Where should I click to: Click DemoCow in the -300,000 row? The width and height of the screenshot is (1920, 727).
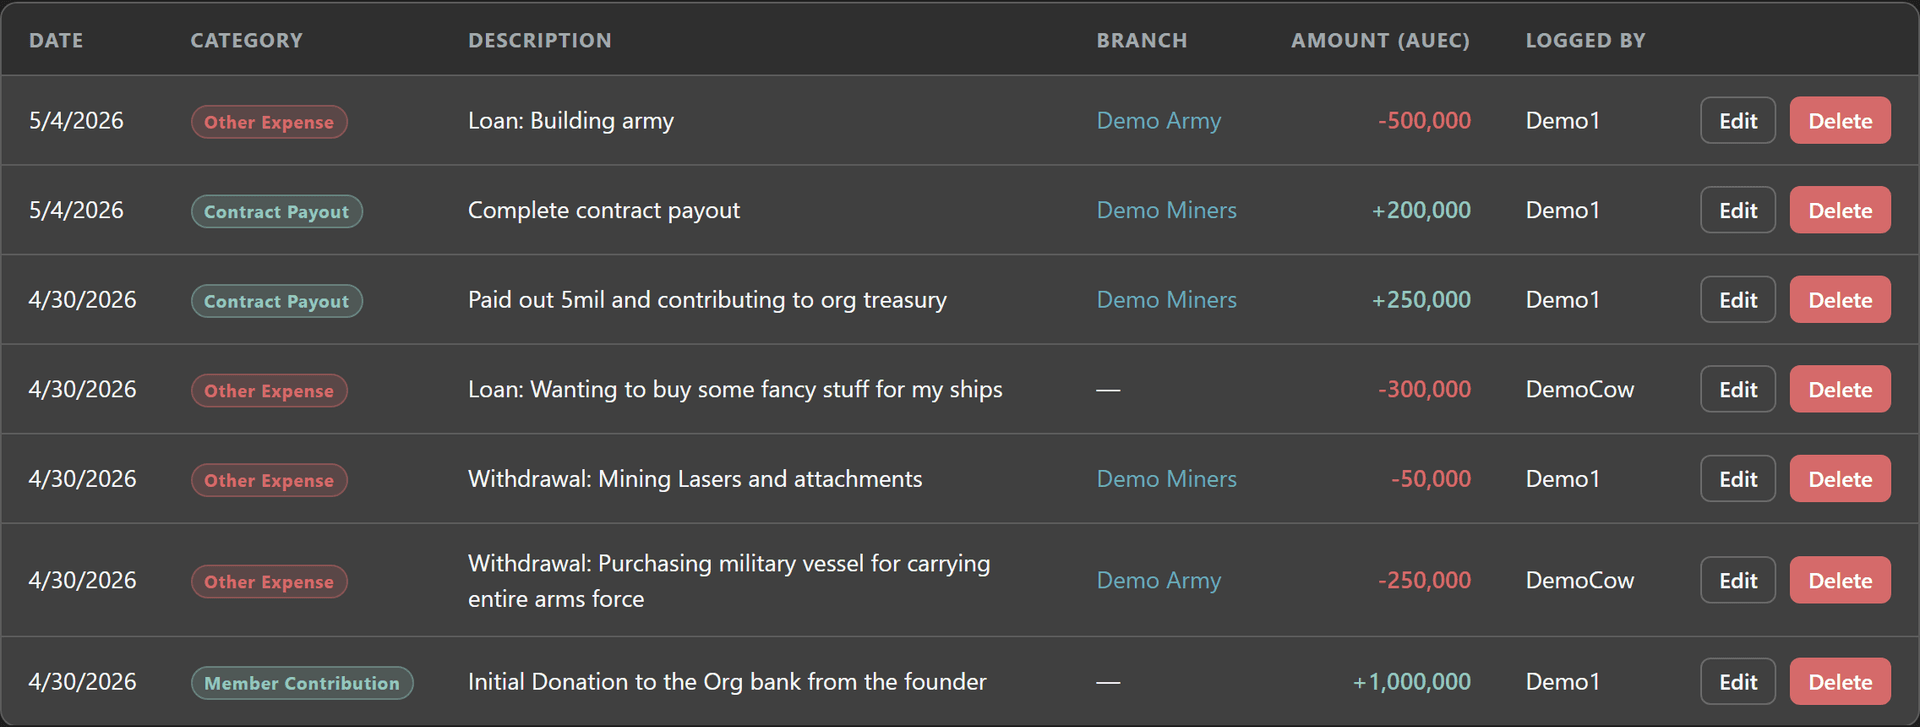pyautogui.click(x=1580, y=389)
